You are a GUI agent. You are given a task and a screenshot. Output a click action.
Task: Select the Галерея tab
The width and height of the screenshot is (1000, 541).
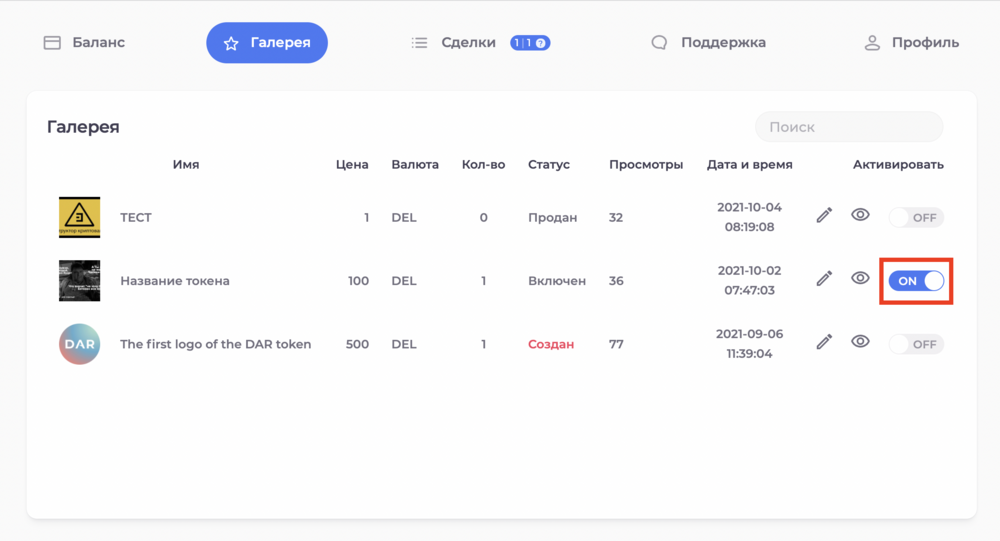(267, 43)
